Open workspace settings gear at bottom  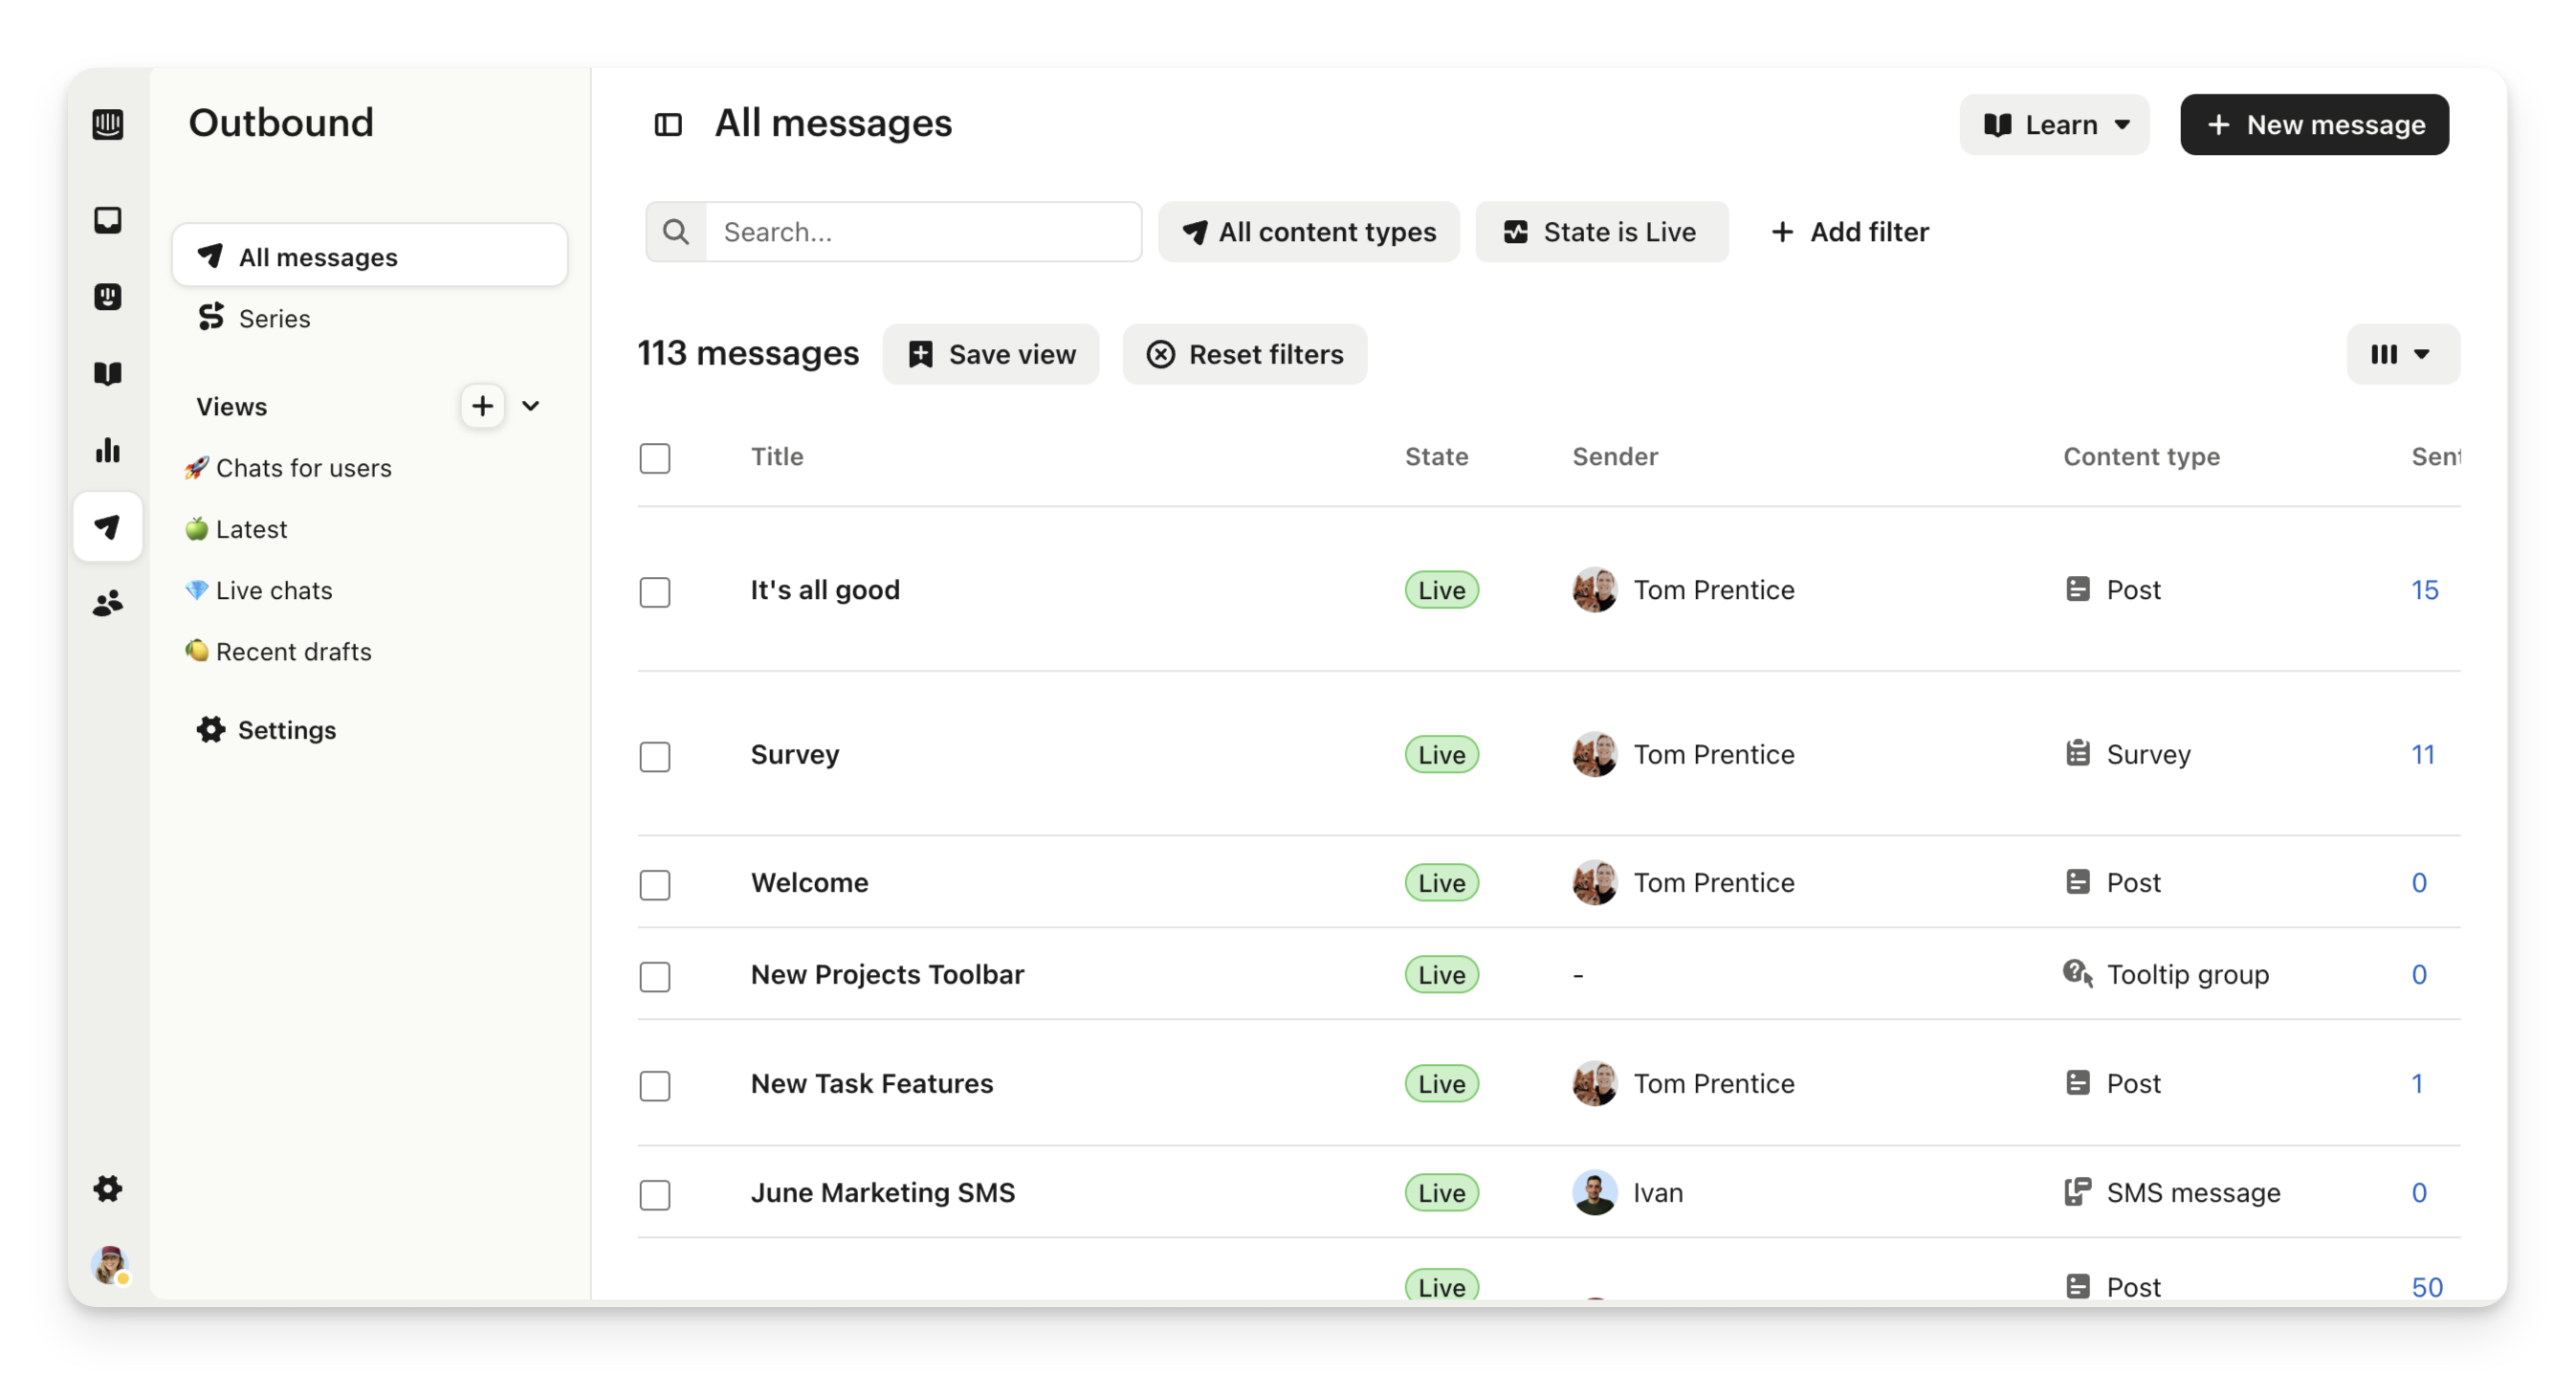pos(108,1188)
